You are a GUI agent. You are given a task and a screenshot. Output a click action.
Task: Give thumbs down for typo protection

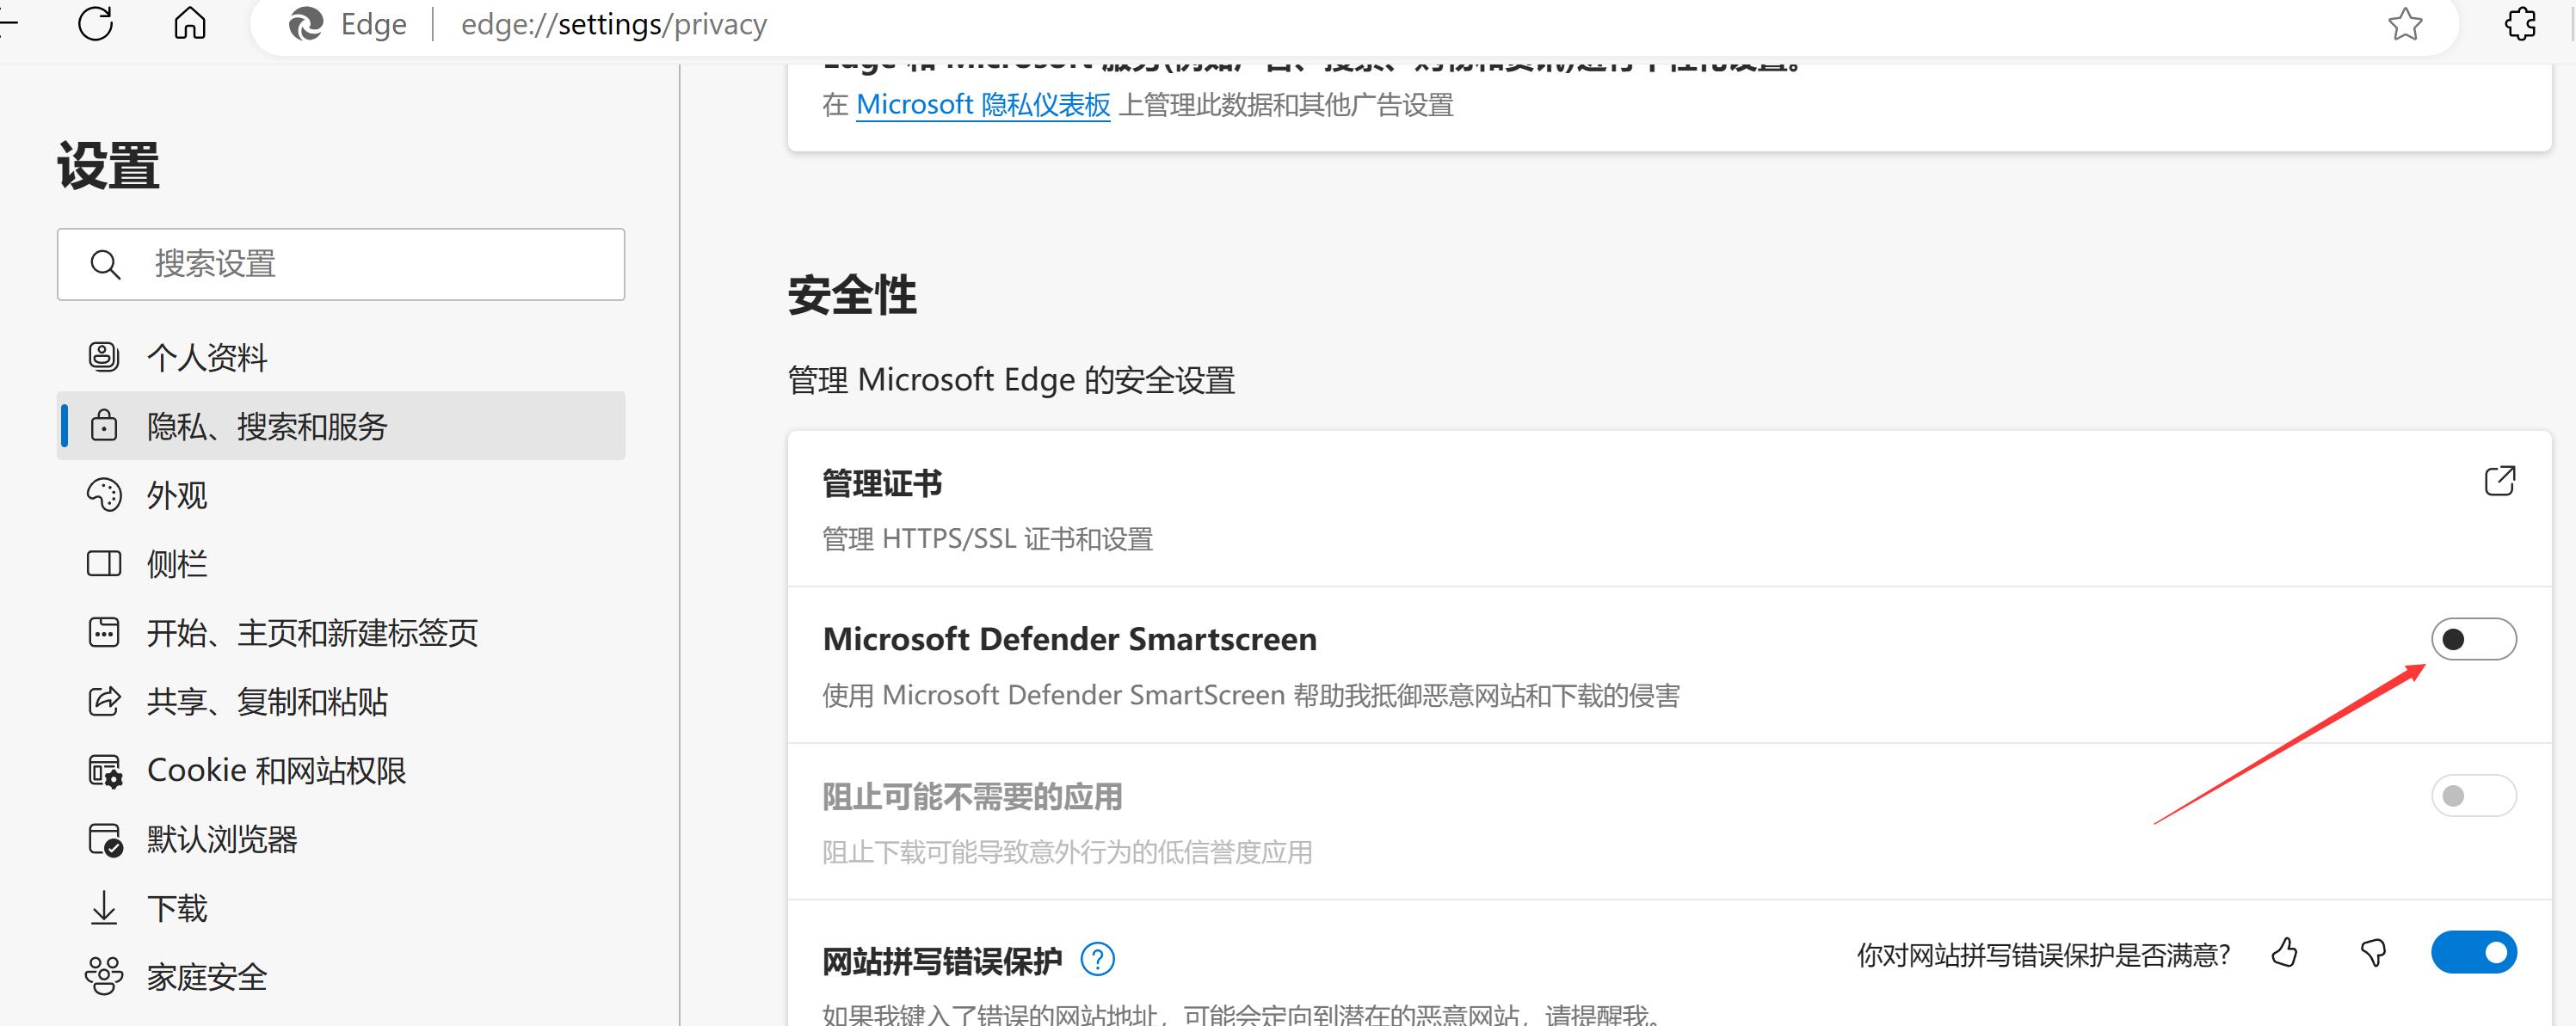tap(2373, 953)
